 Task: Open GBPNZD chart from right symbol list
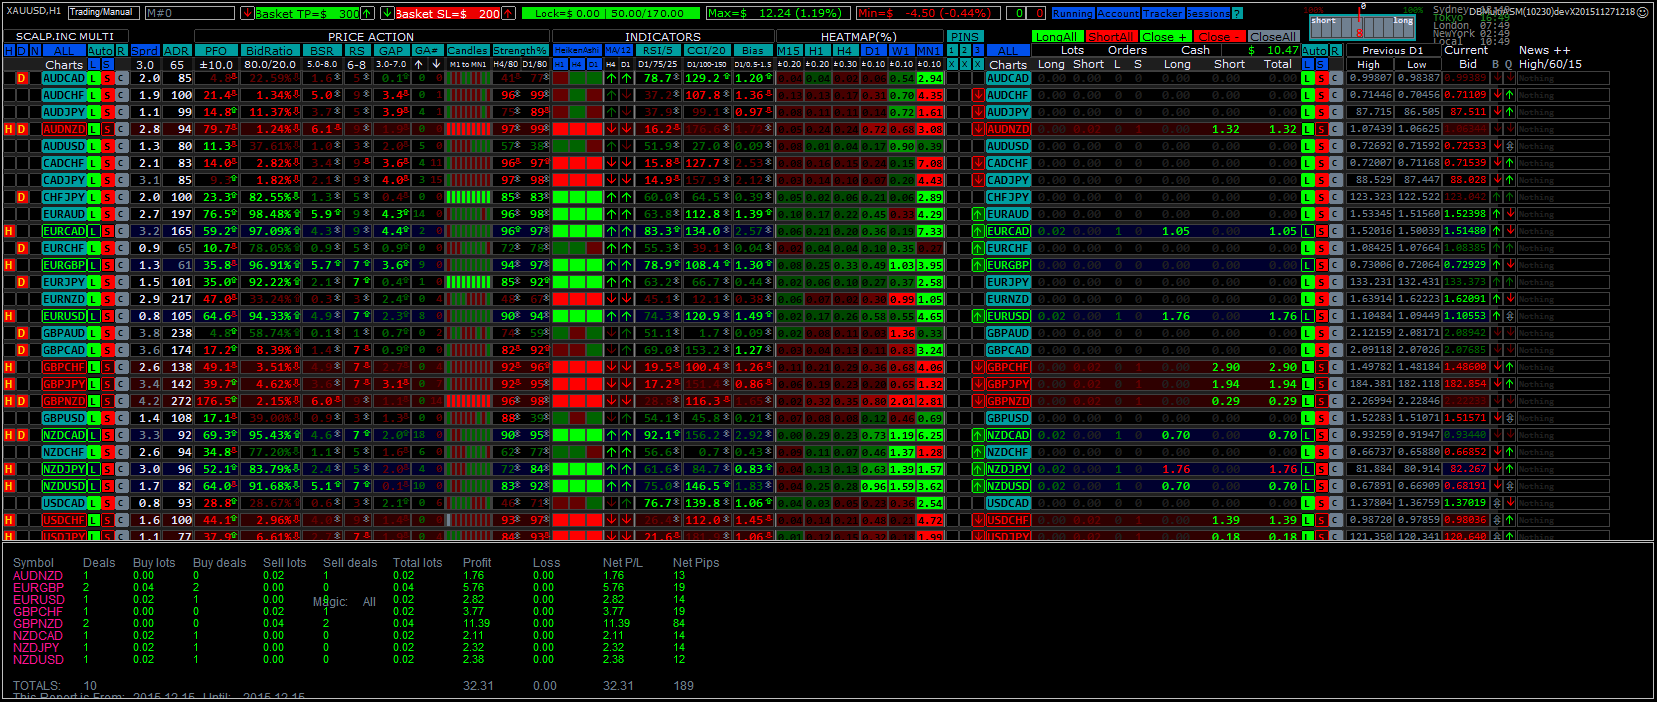click(x=1008, y=401)
